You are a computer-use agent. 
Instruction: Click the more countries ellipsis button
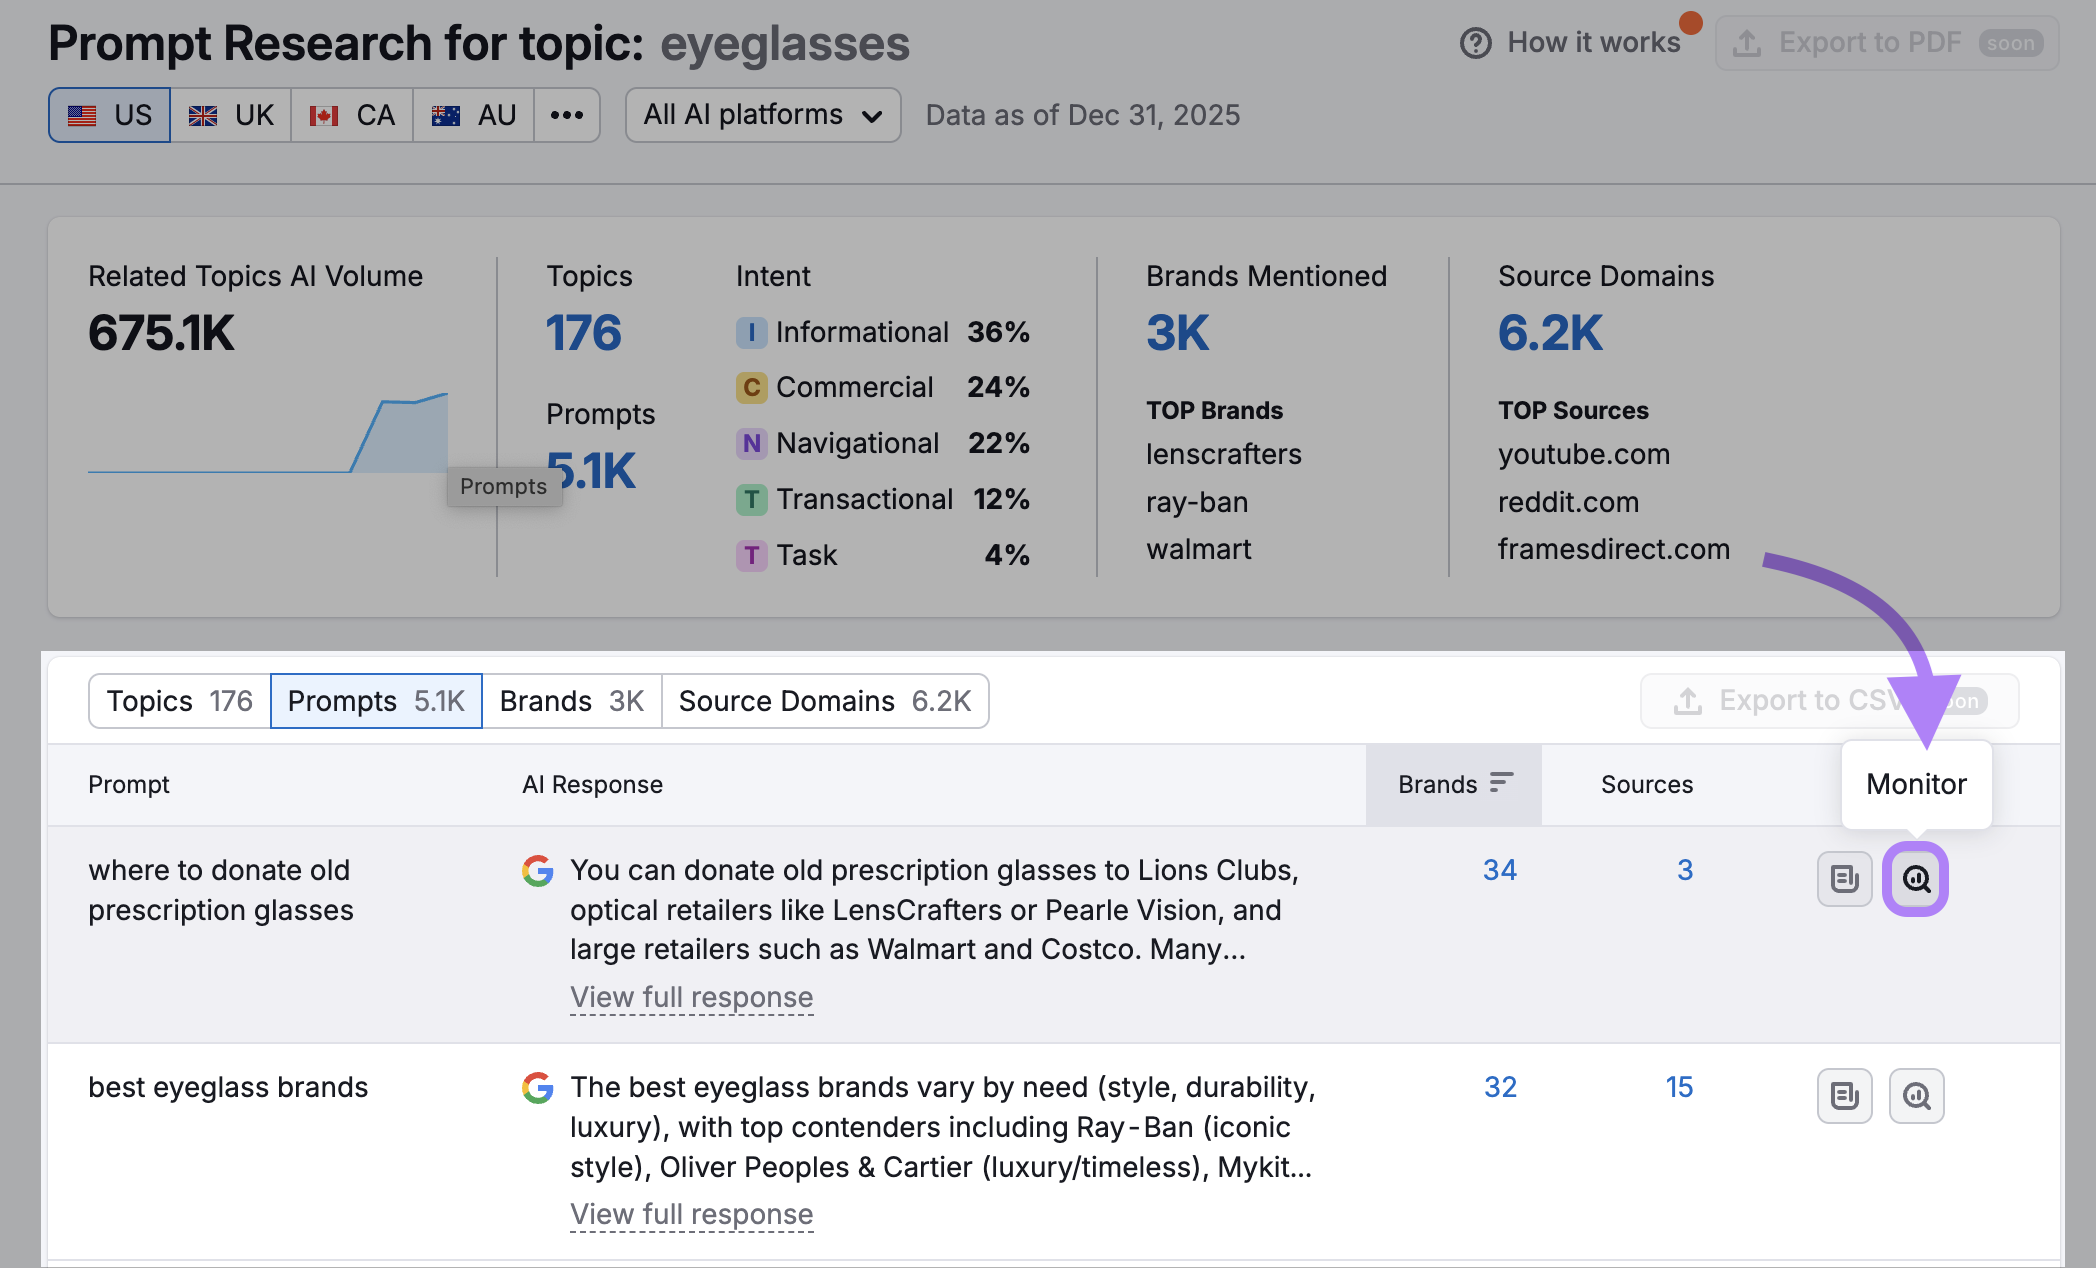566,115
